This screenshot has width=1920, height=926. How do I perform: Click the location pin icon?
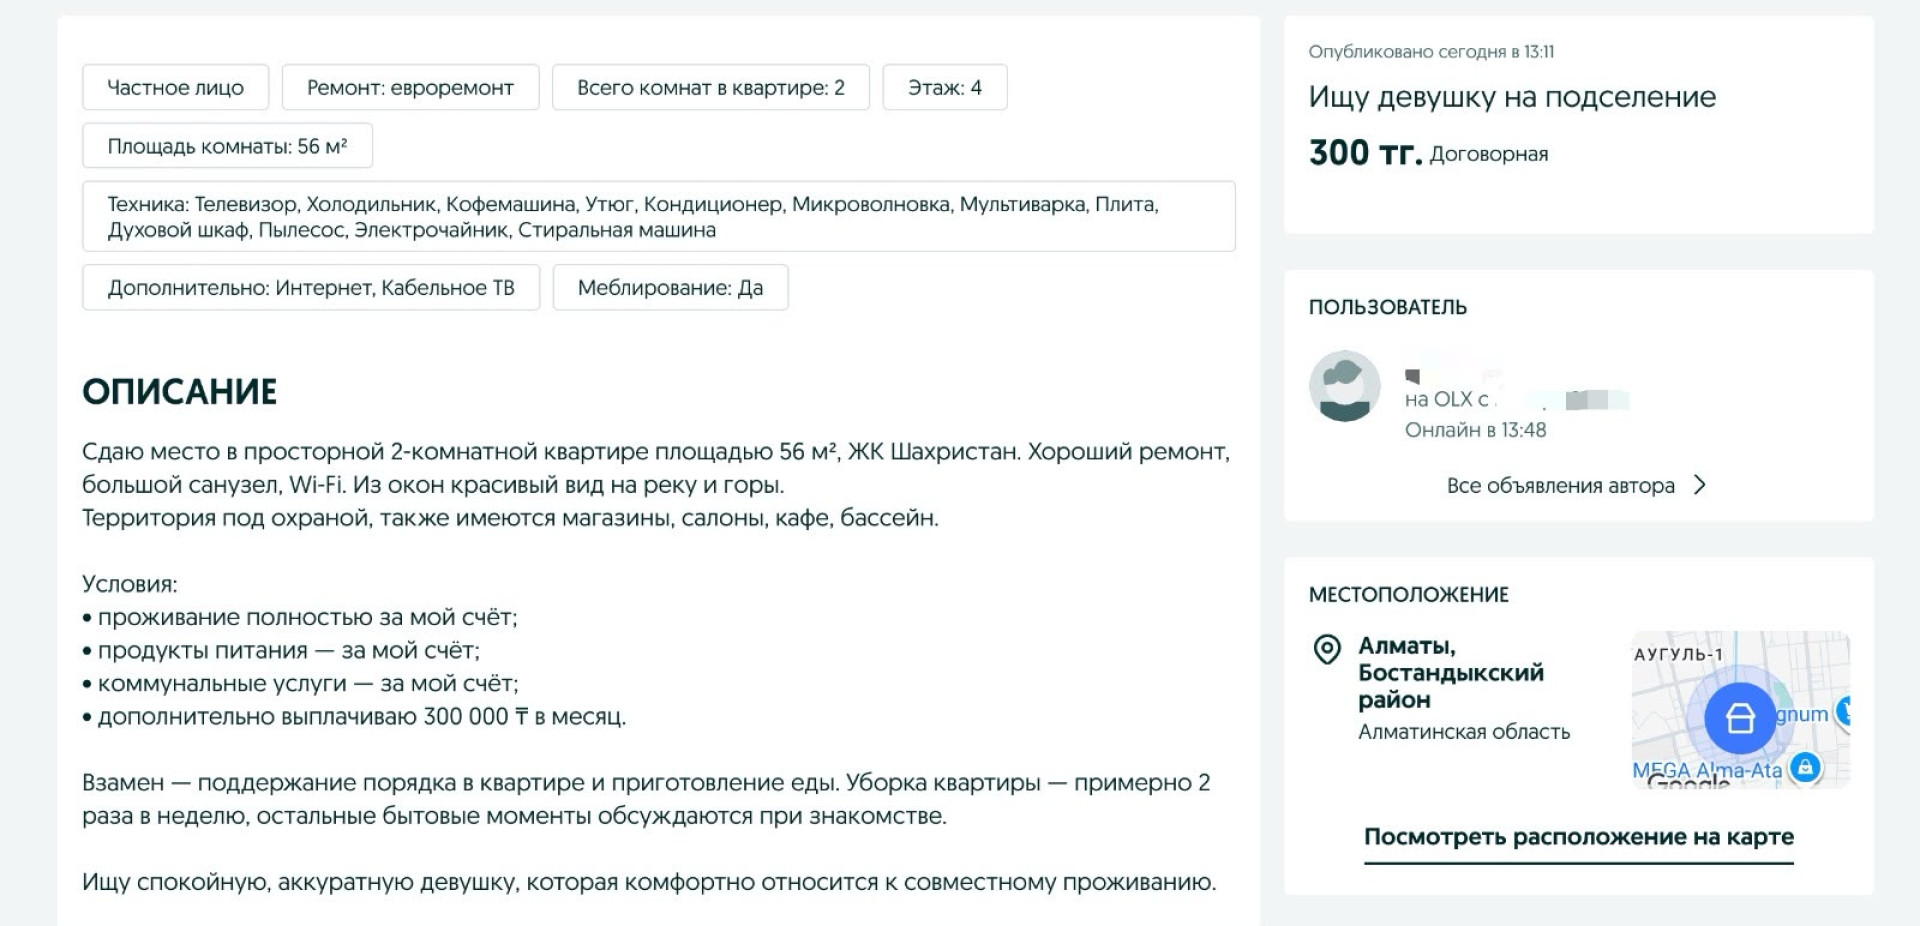[x=1326, y=650]
